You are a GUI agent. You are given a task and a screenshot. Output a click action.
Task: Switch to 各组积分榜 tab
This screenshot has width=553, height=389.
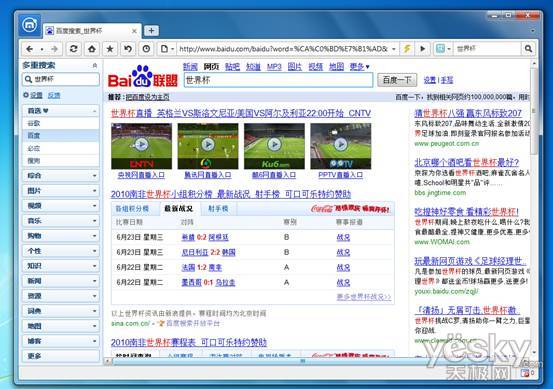tap(132, 209)
